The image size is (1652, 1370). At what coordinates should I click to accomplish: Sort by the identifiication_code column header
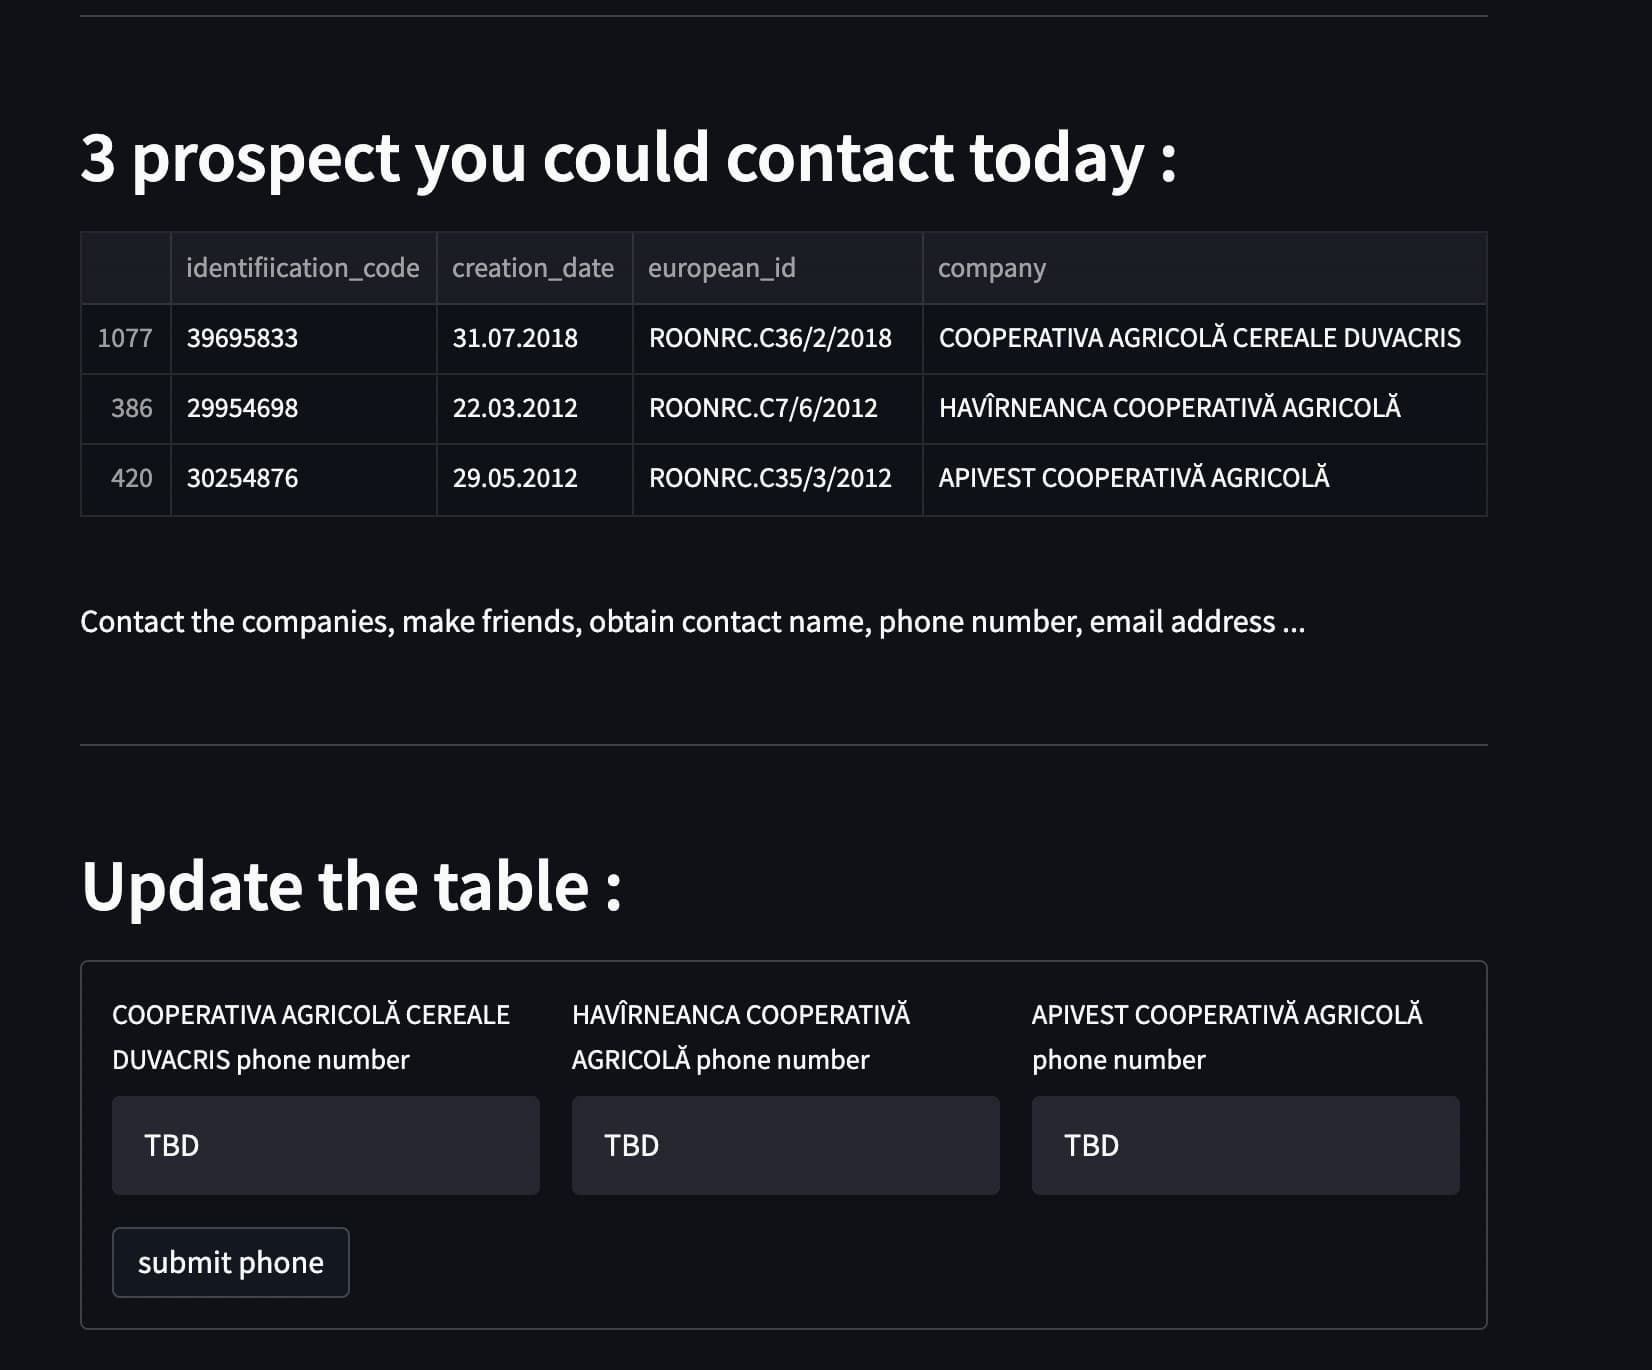point(303,268)
